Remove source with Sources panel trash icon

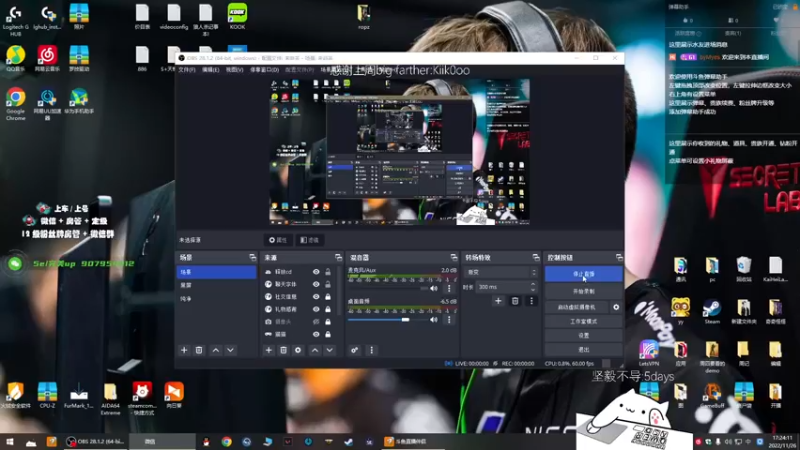pos(283,350)
